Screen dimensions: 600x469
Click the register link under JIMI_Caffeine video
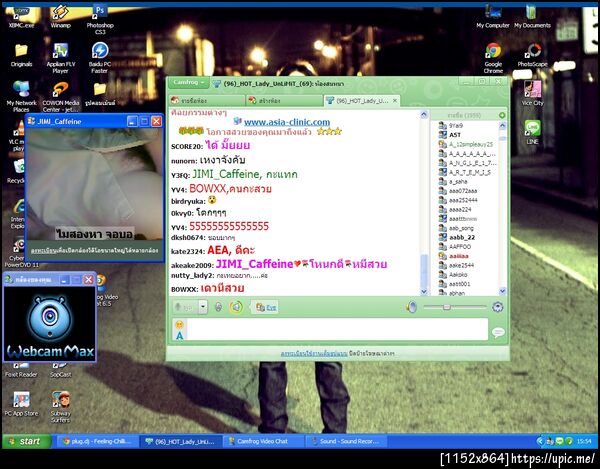coord(43,251)
